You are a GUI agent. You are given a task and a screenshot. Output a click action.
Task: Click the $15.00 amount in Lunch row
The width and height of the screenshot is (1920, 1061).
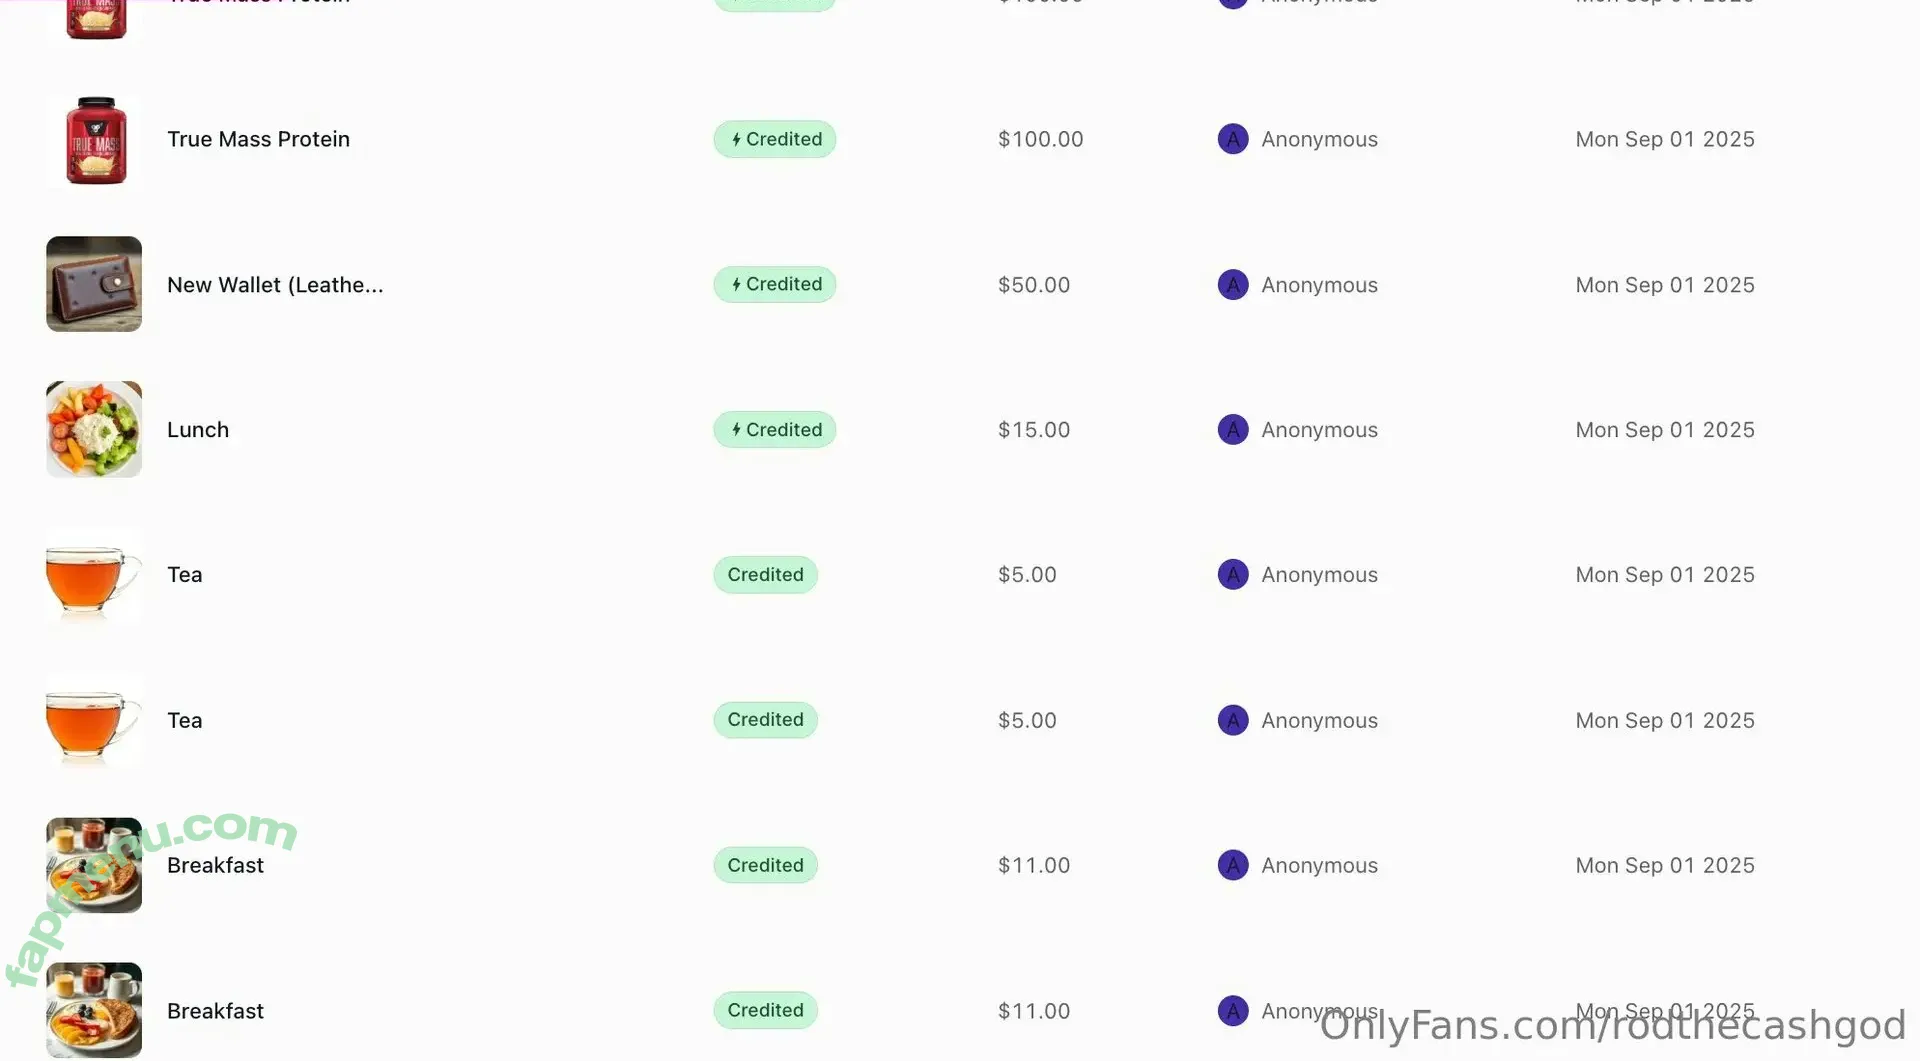[1033, 430]
